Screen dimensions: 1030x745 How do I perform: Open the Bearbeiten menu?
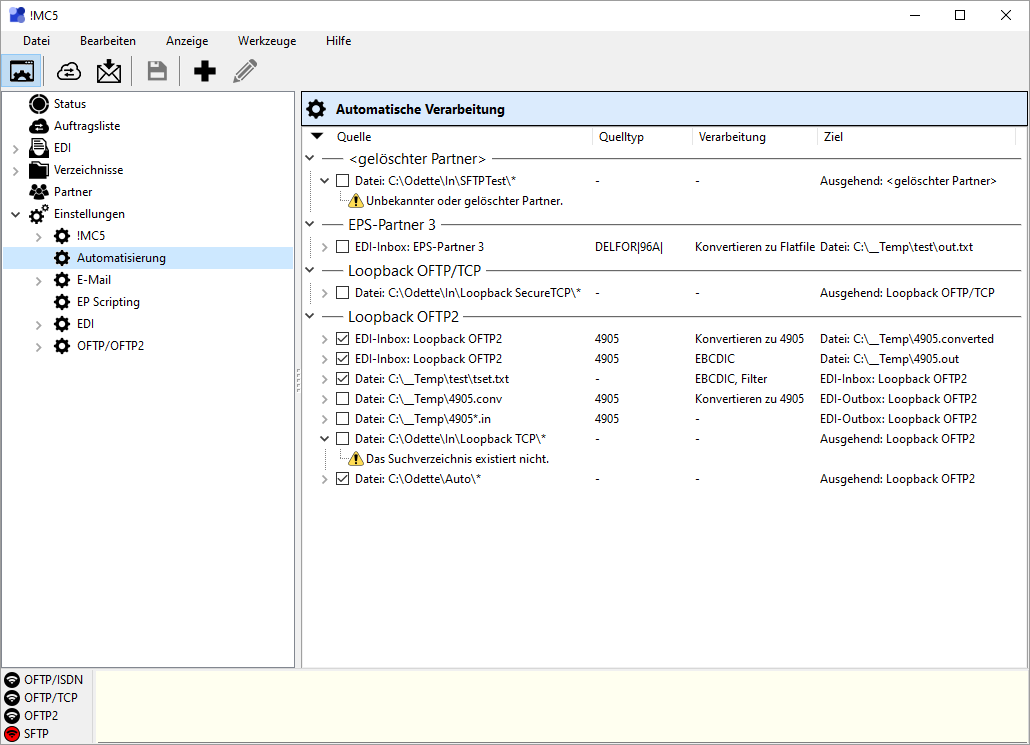pos(108,41)
